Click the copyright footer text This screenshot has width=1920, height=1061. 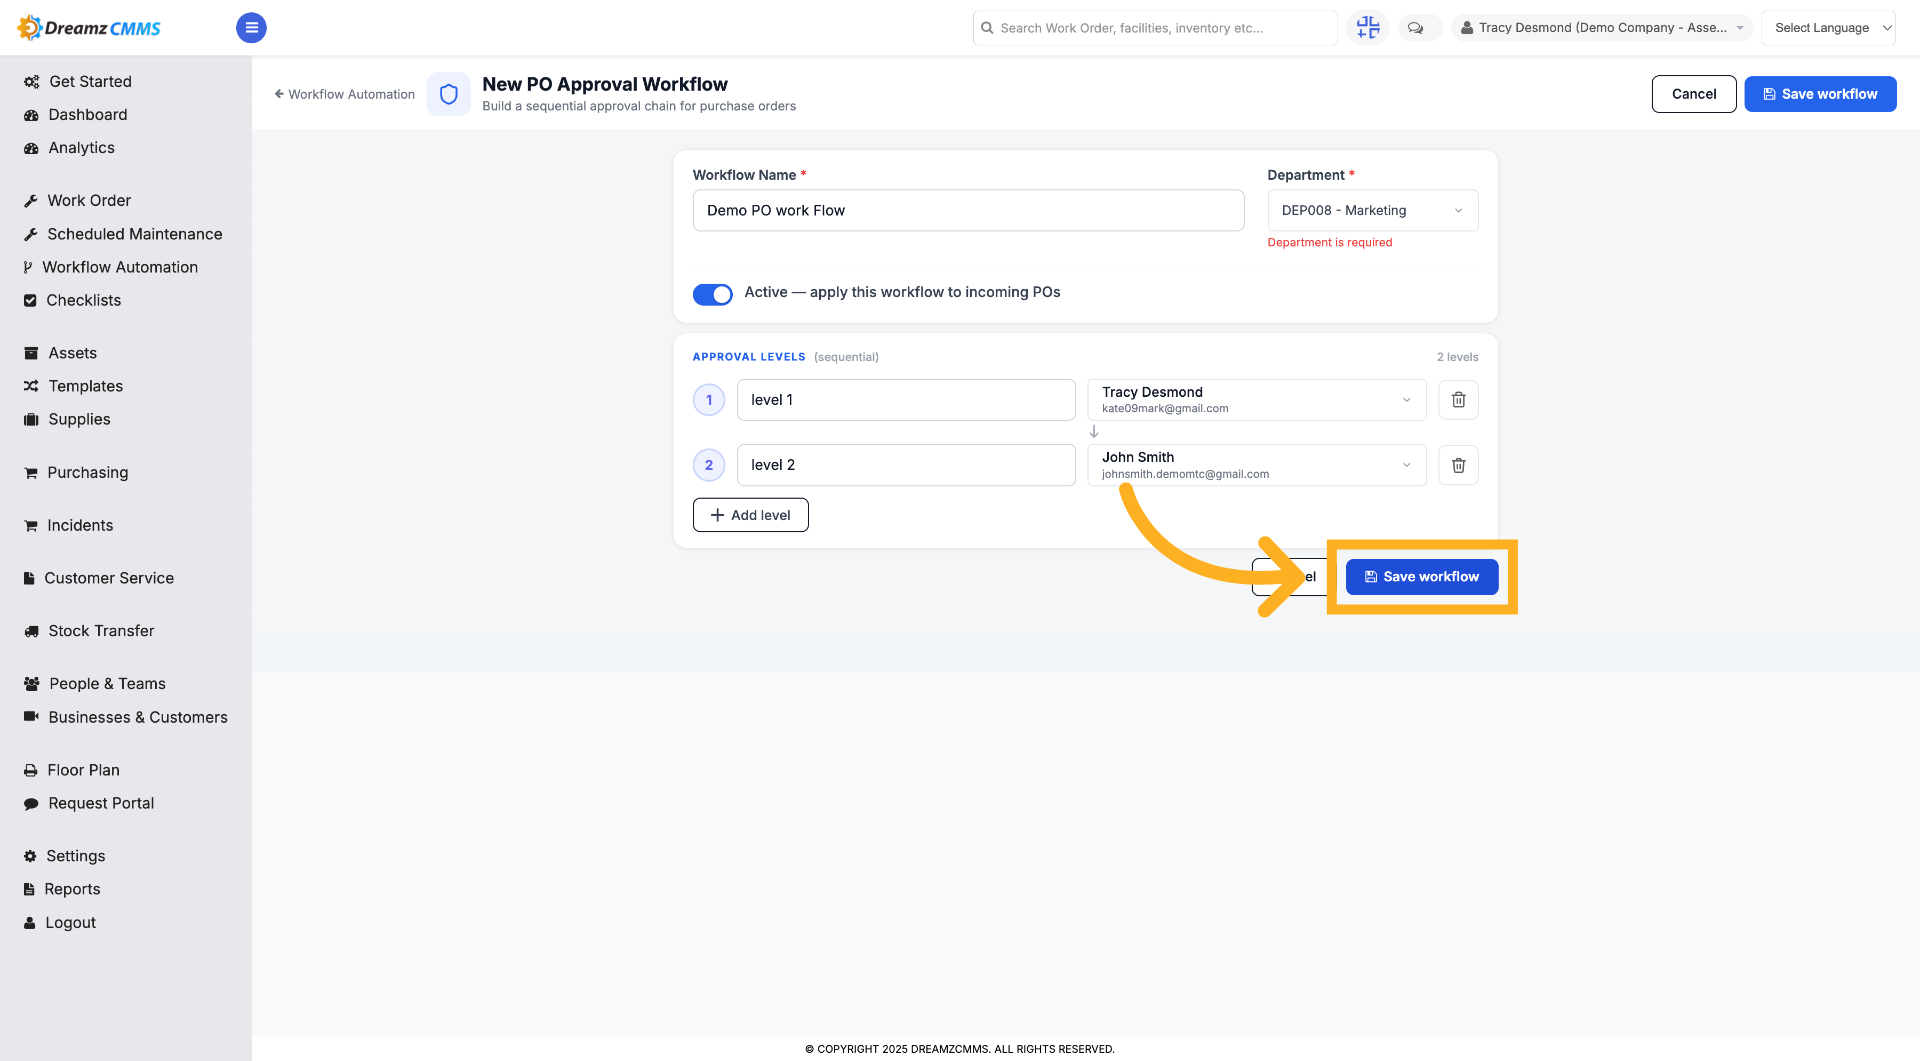pyautogui.click(x=960, y=1049)
